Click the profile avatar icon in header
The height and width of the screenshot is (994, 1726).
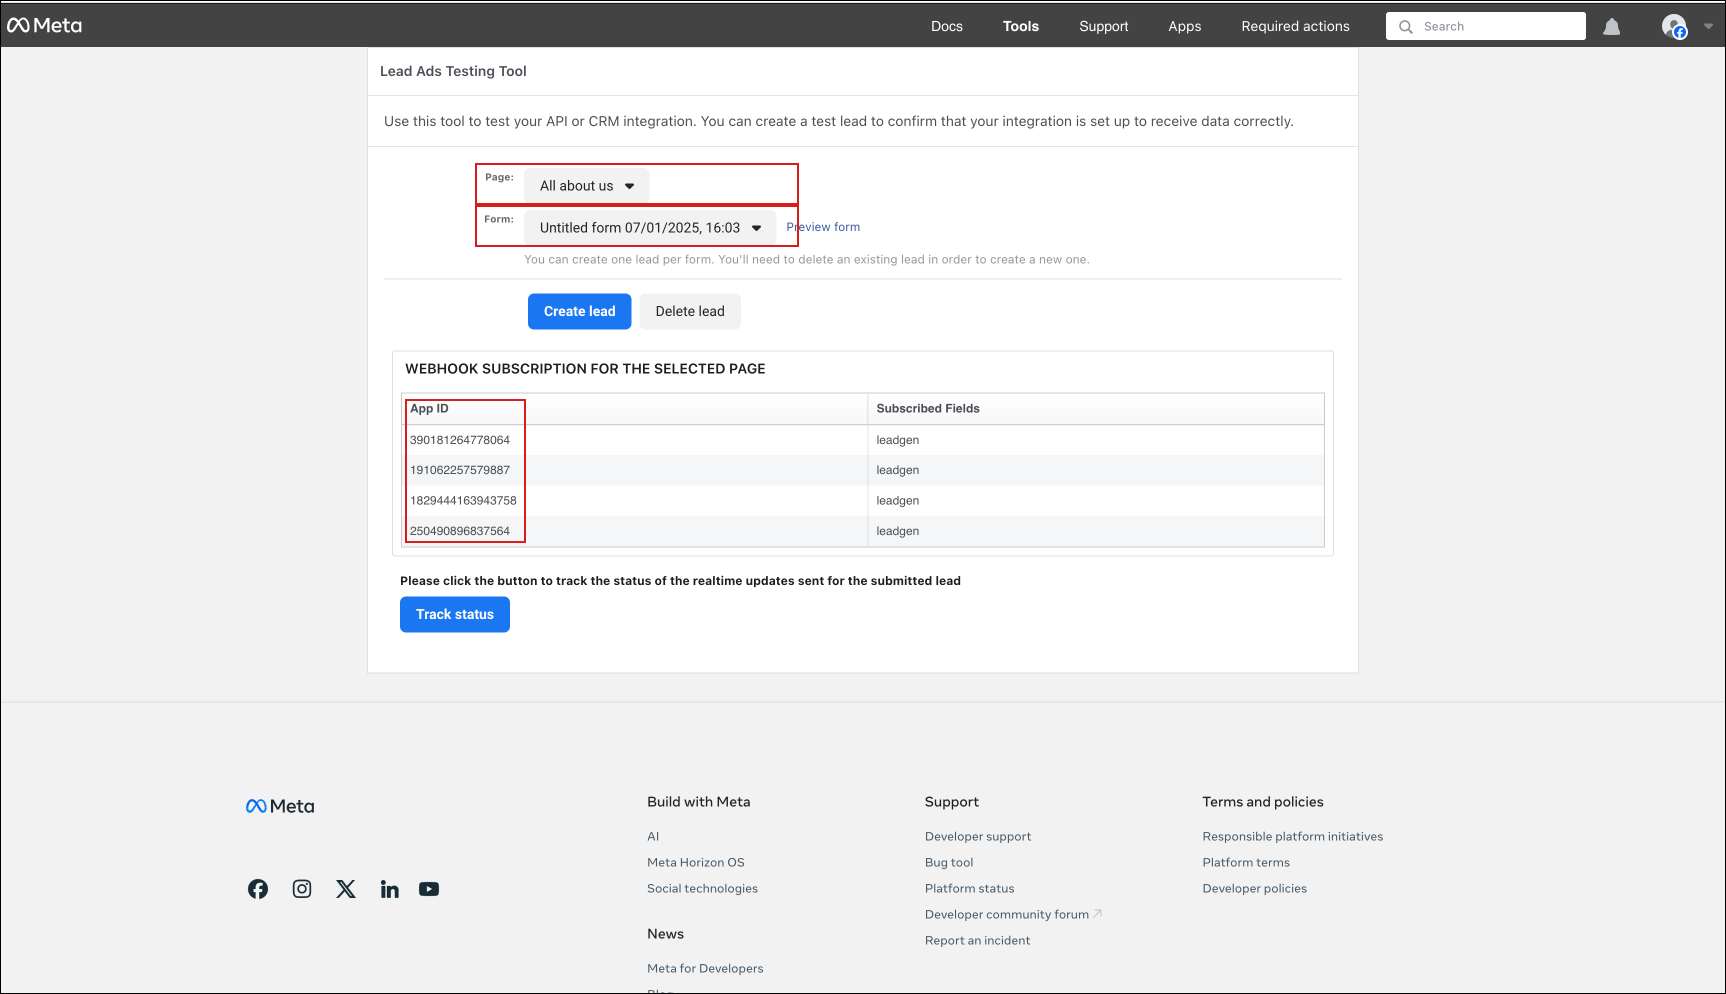[x=1674, y=27]
